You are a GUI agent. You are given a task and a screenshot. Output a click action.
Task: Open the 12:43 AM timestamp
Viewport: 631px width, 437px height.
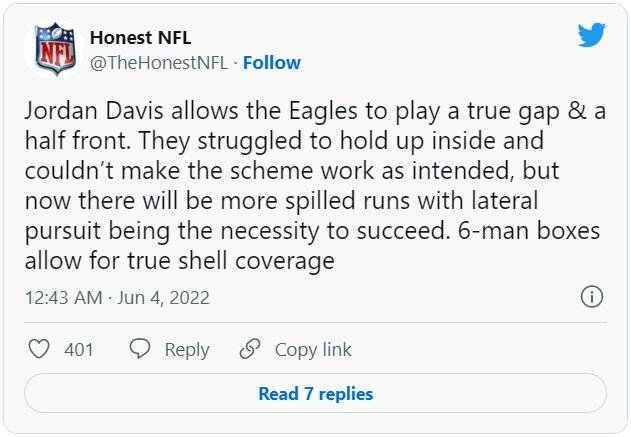(64, 298)
